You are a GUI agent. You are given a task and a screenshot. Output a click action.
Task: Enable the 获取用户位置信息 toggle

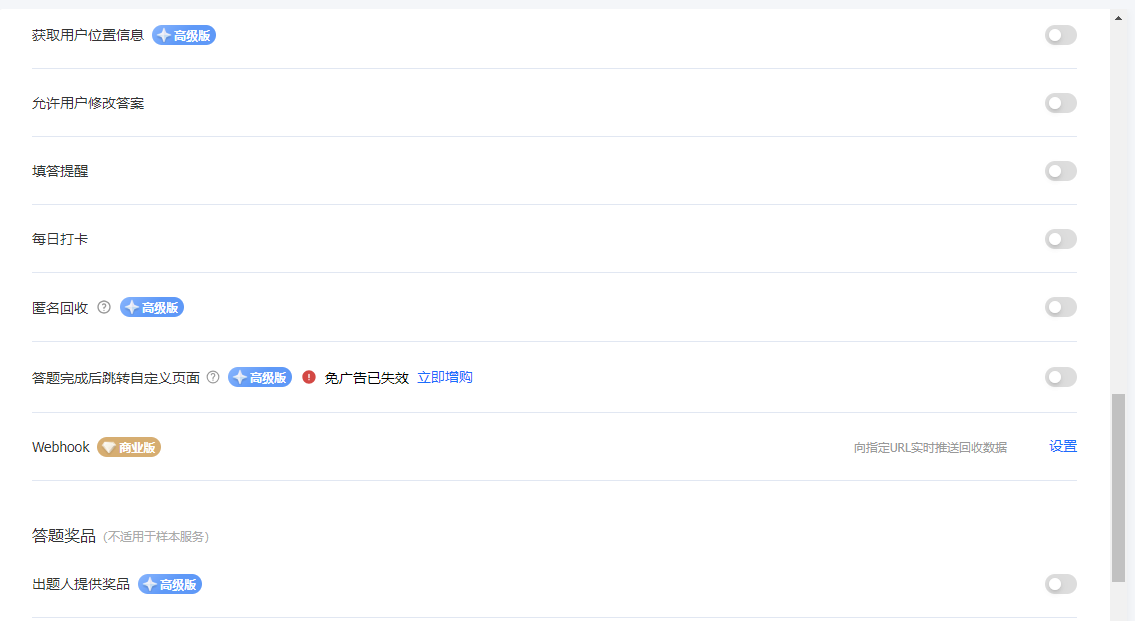(1060, 35)
